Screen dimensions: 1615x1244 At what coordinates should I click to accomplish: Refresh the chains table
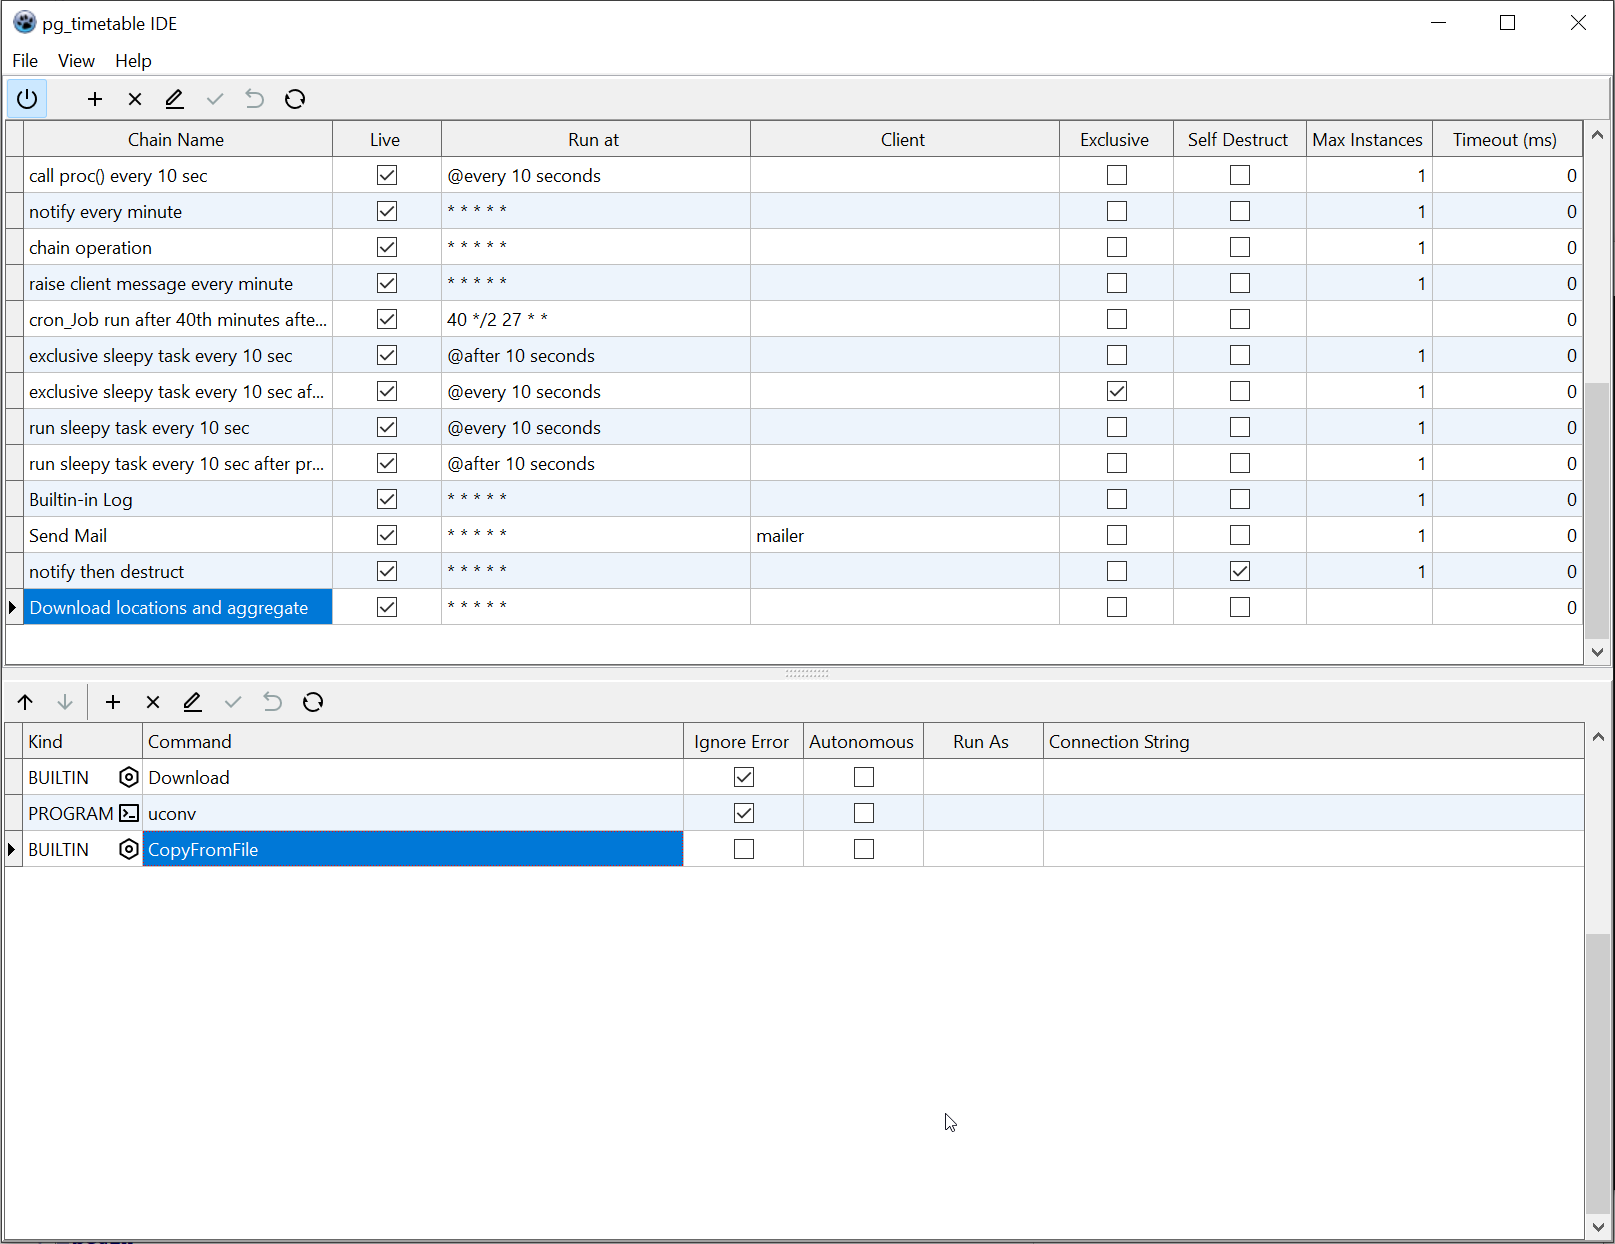tap(295, 99)
